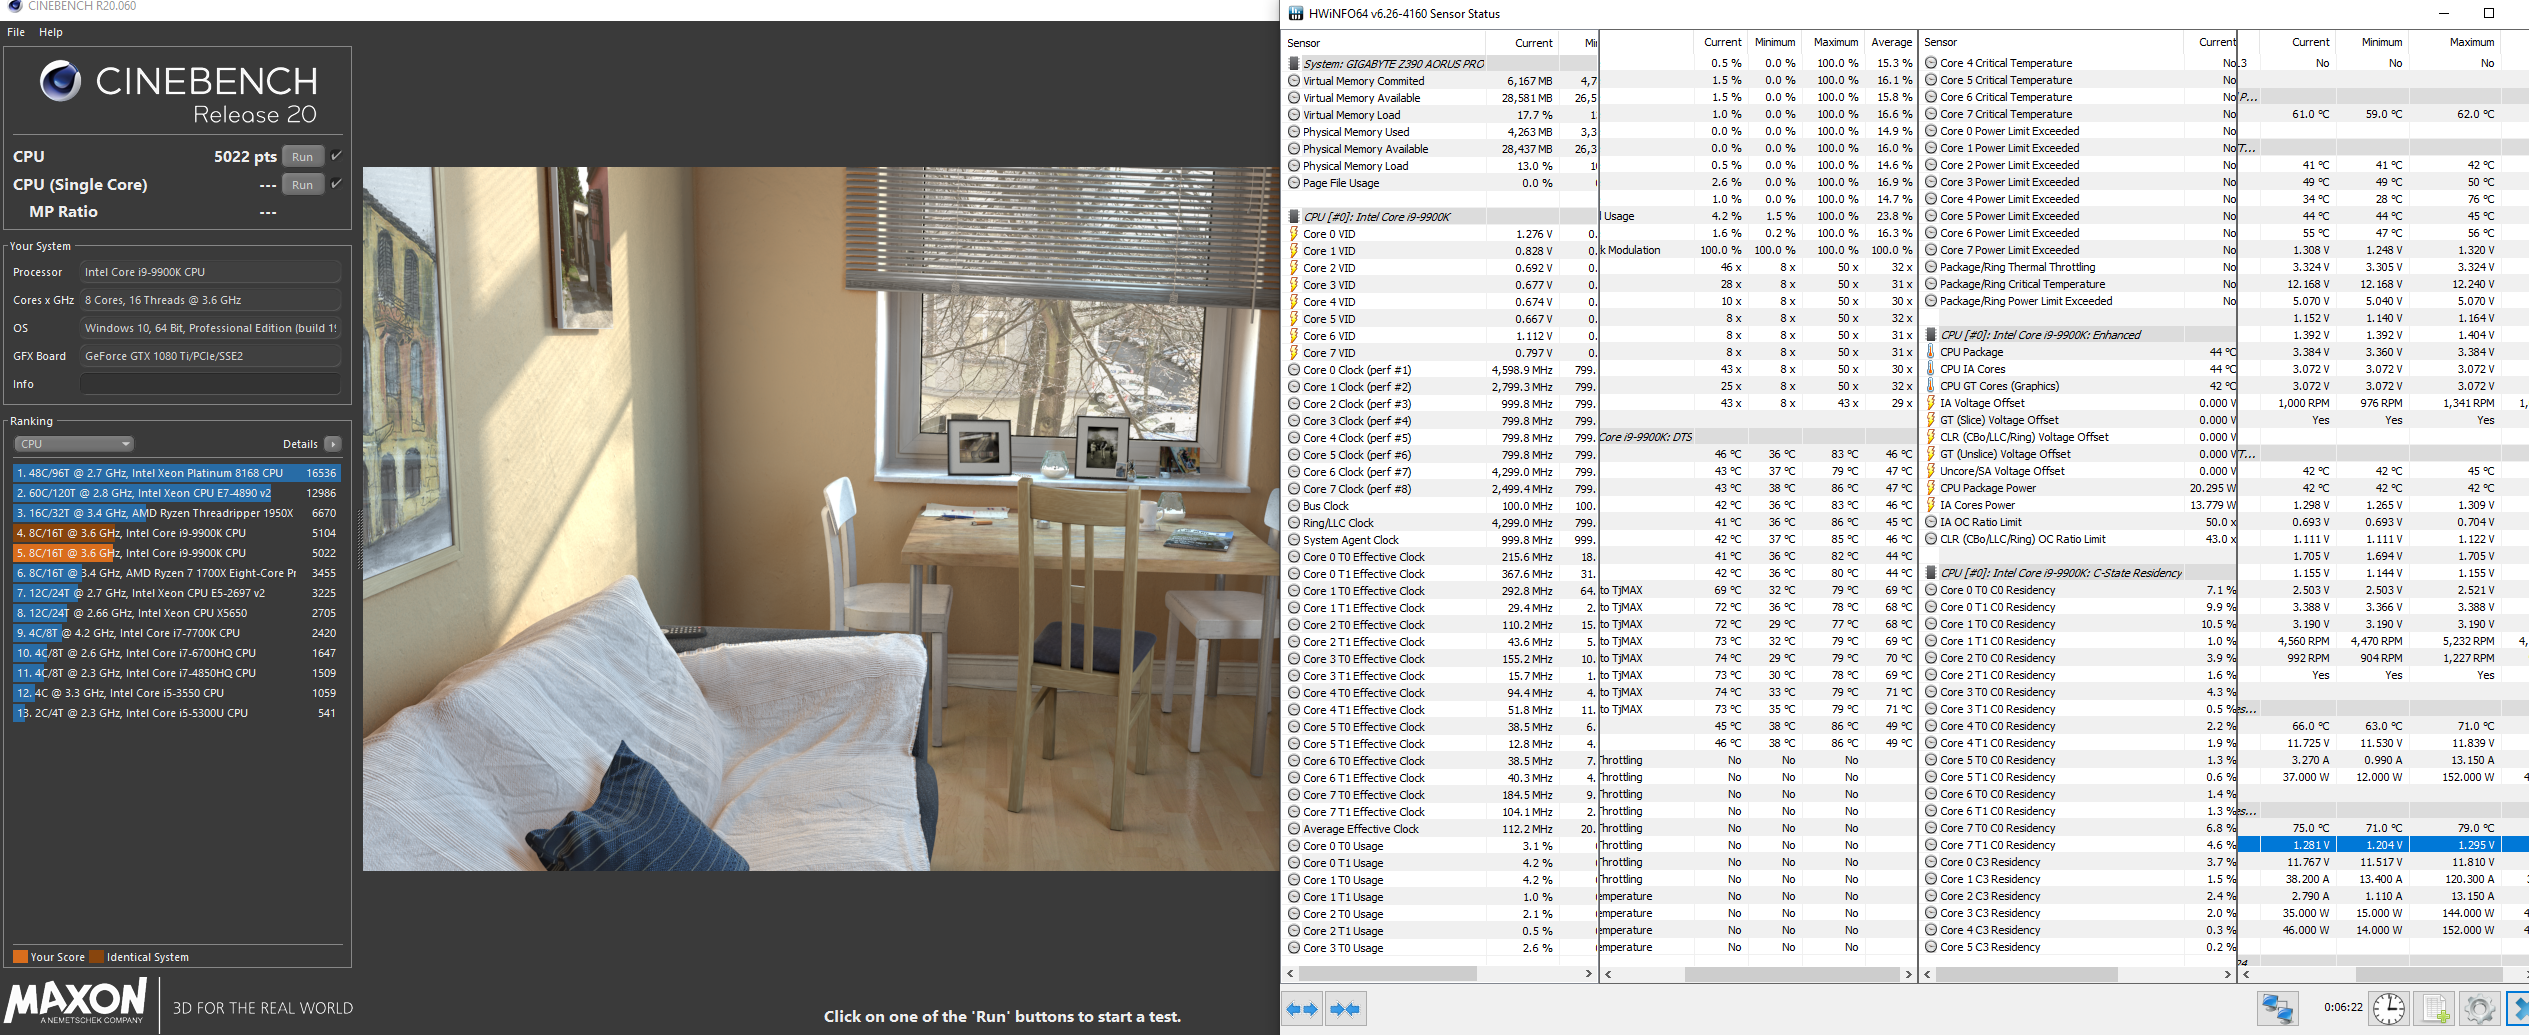Click the clock icon beside Page File Usage
Image resolution: width=2529 pixels, height=1035 pixels.
click(1294, 183)
